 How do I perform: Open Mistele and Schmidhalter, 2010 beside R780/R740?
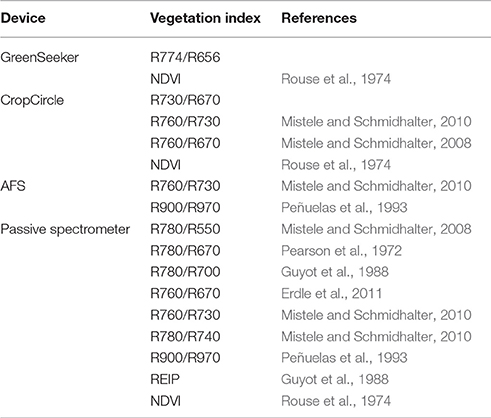(x=376, y=336)
